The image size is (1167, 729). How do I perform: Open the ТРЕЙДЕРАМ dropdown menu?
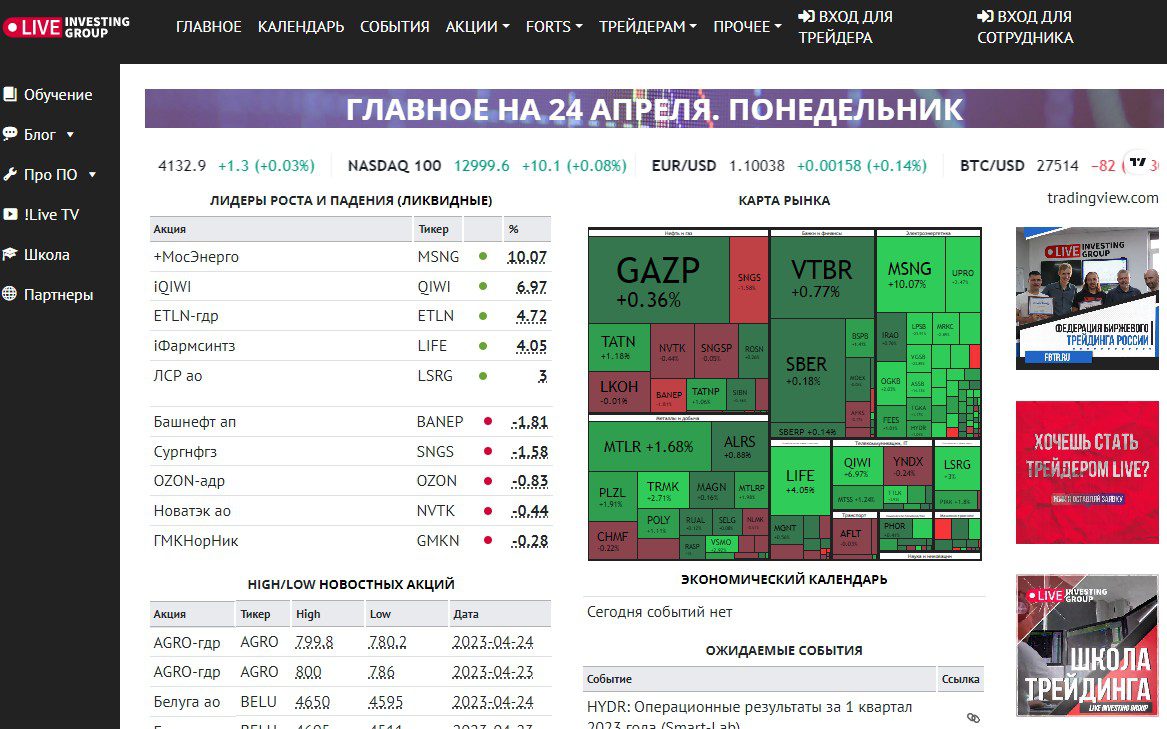point(648,27)
